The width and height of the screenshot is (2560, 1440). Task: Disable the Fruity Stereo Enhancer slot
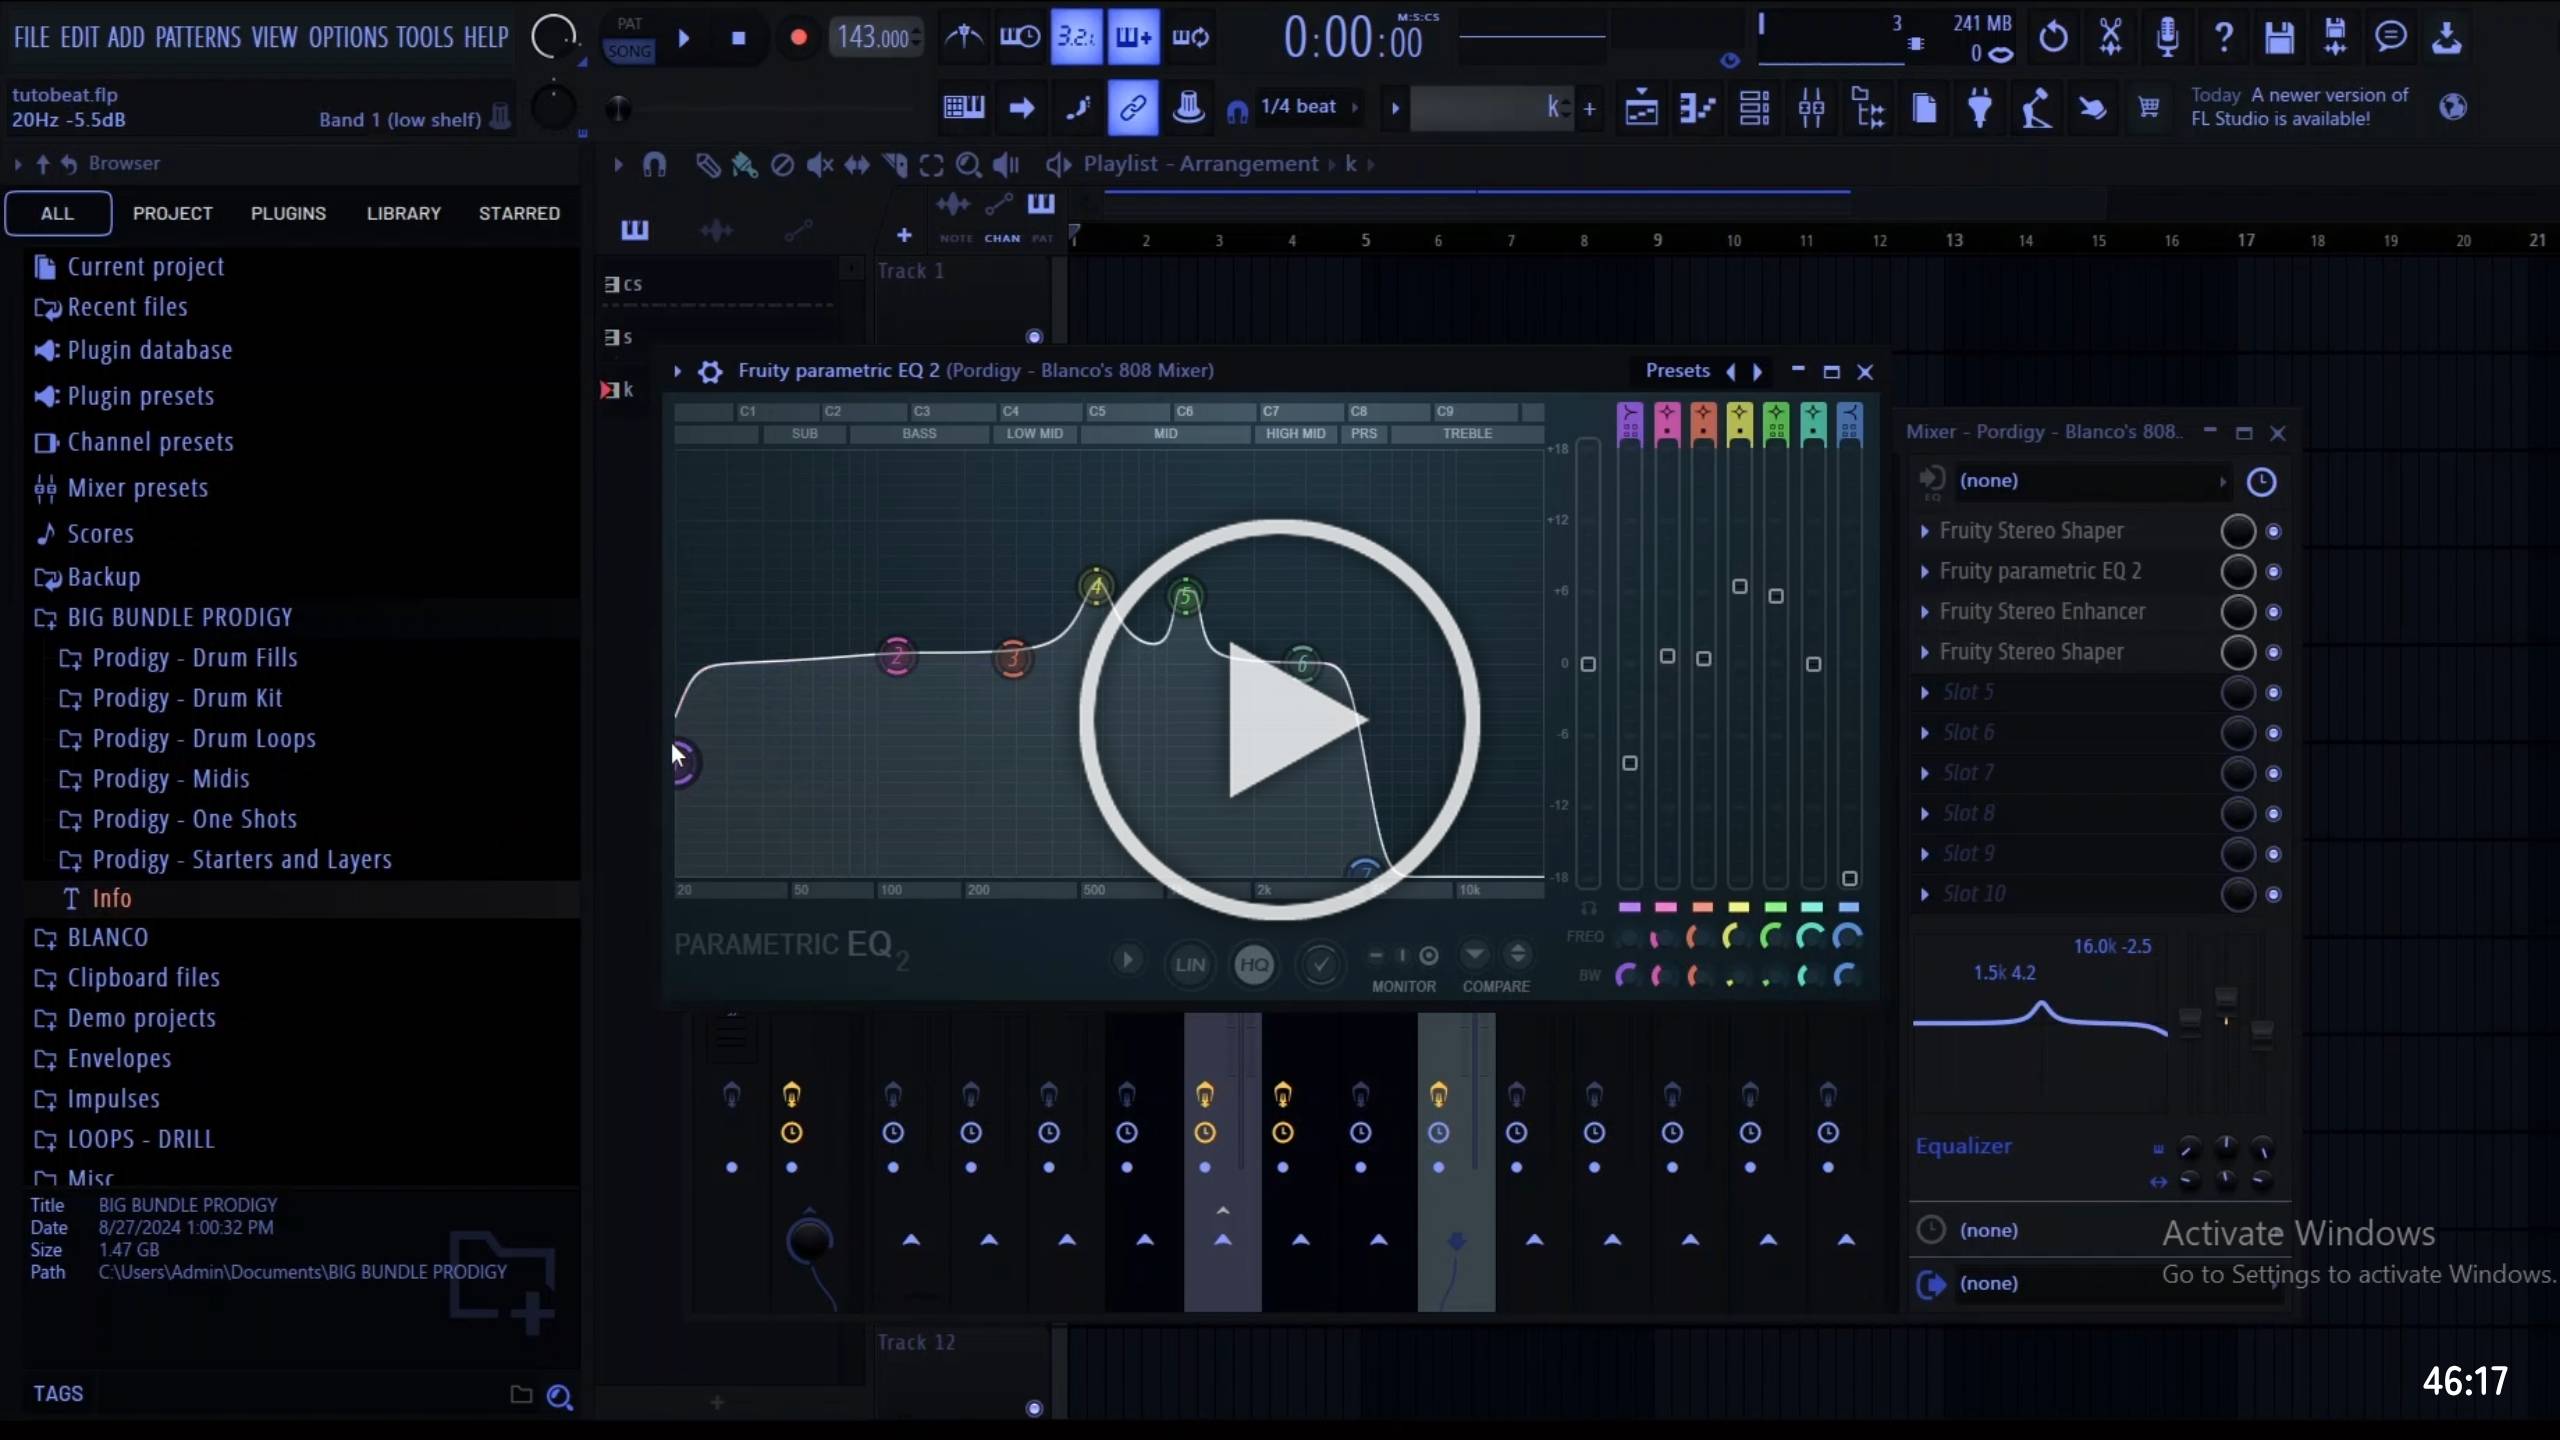tap(2273, 612)
